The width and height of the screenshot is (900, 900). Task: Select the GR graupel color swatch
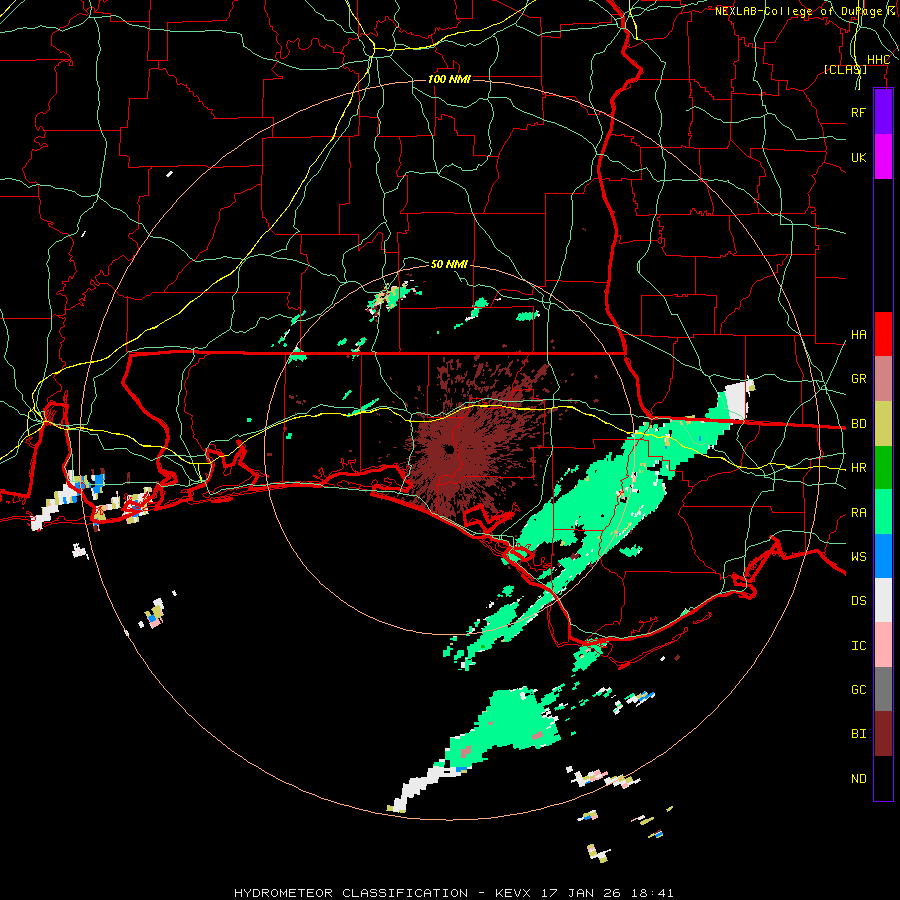pos(883,379)
